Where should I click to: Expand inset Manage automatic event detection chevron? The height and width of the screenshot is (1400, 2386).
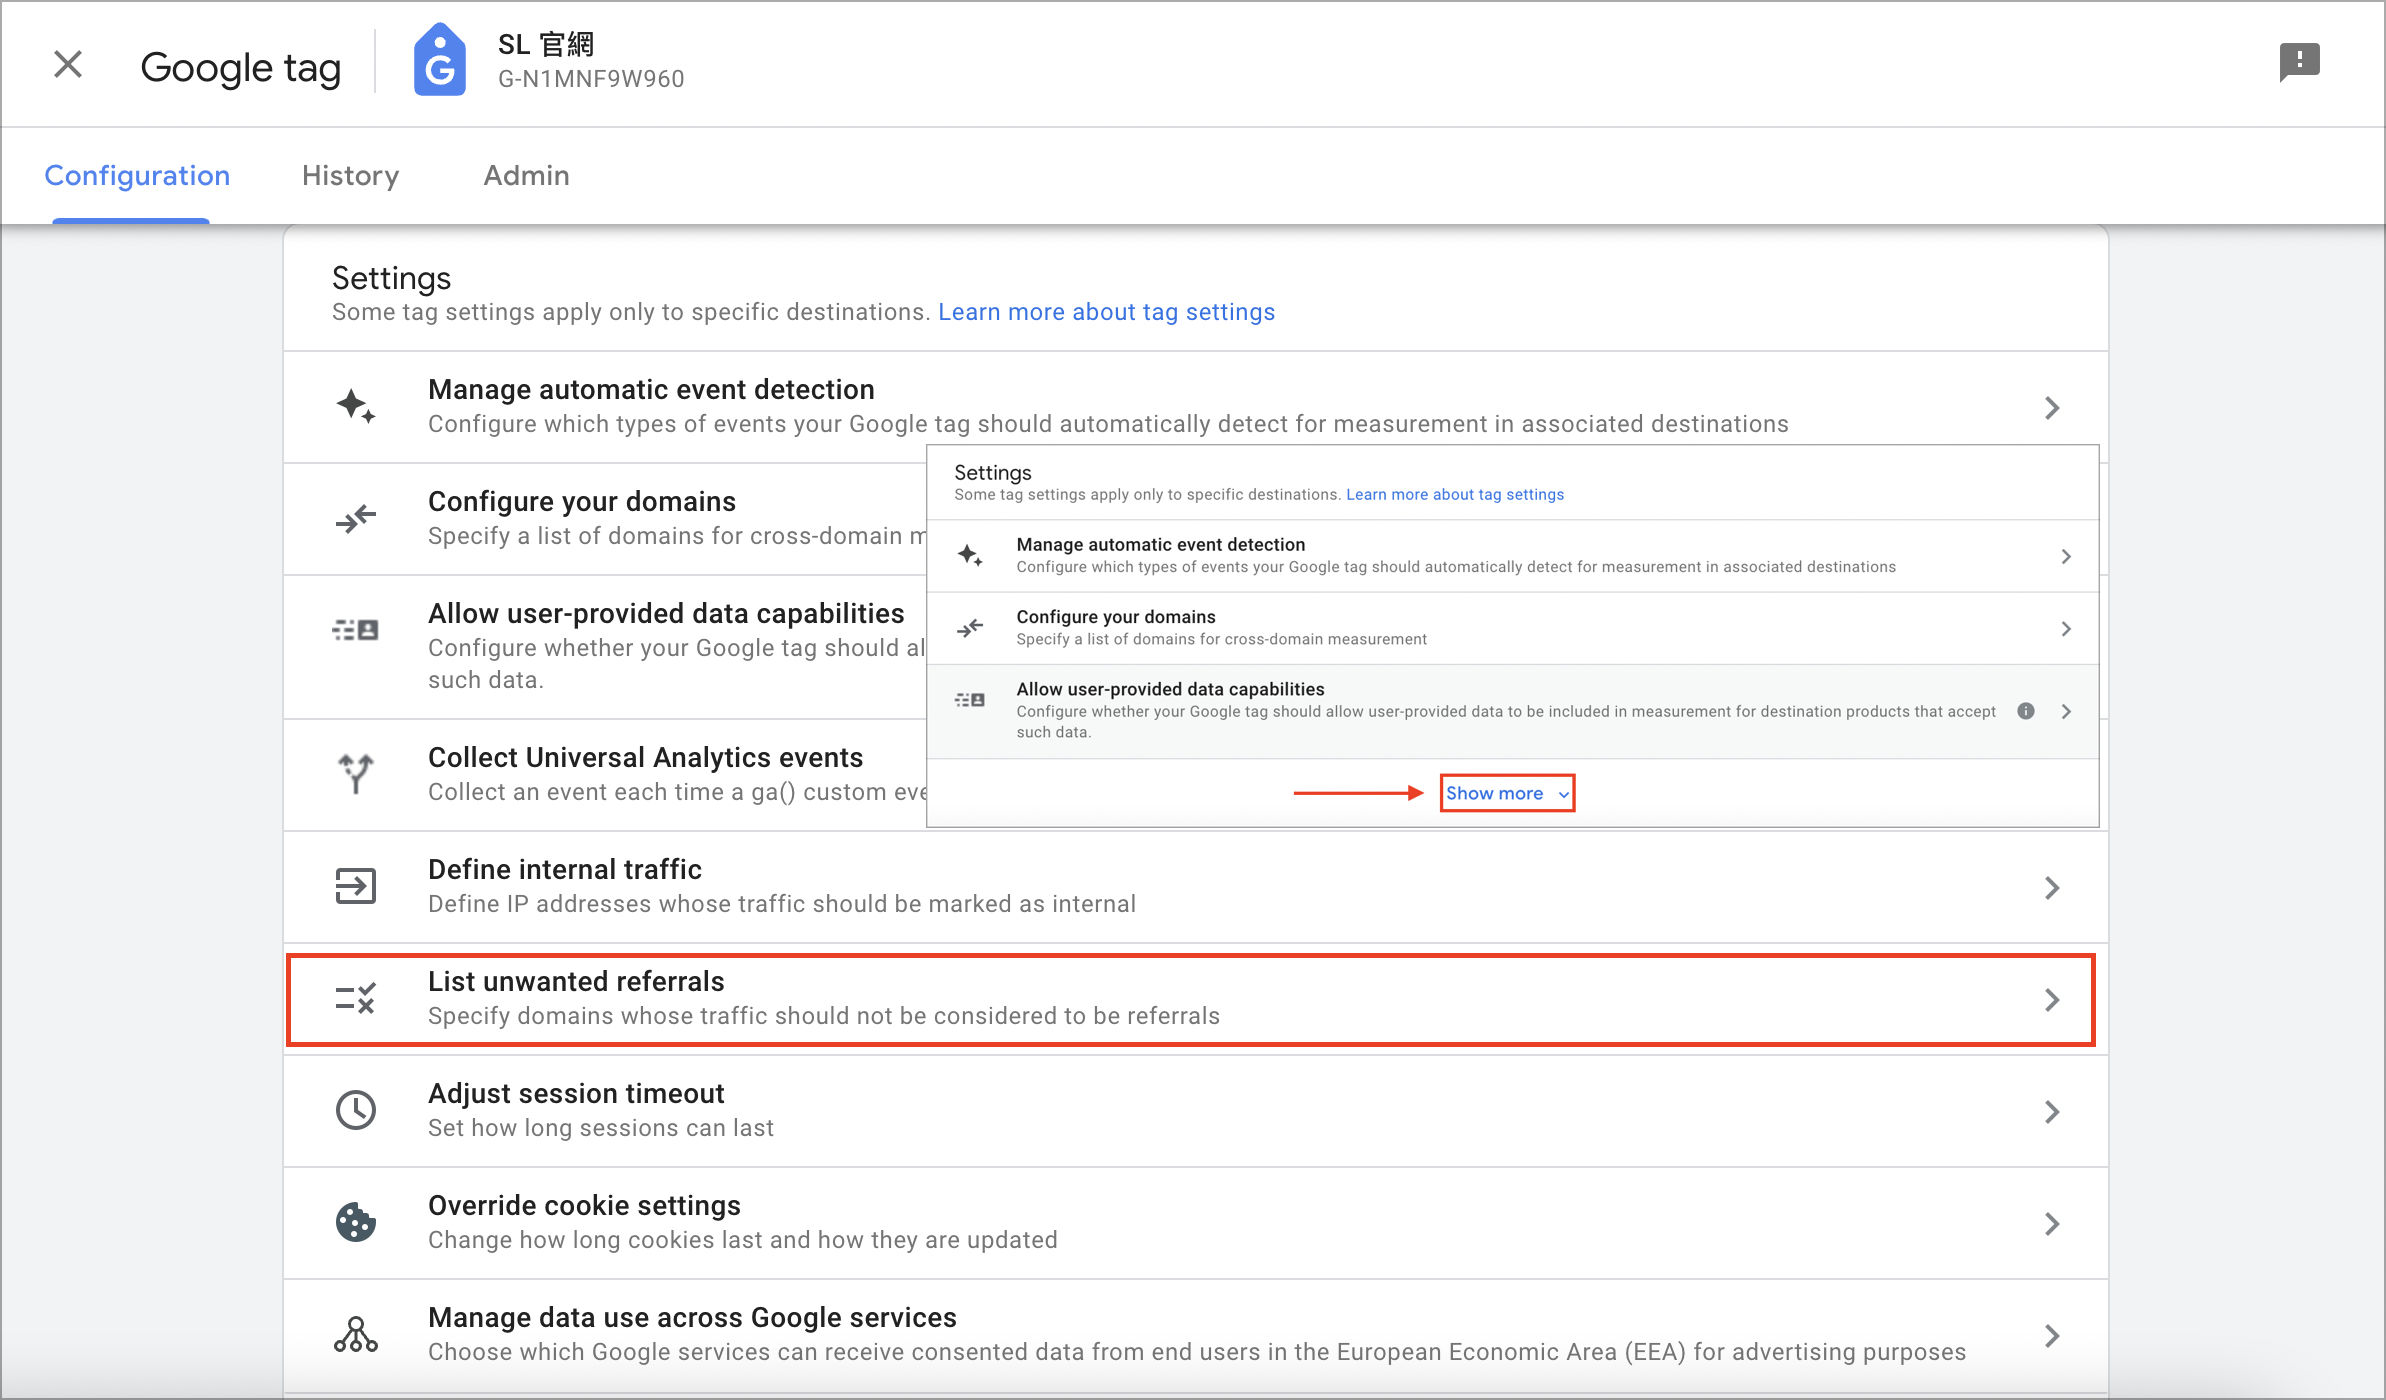[2066, 556]
